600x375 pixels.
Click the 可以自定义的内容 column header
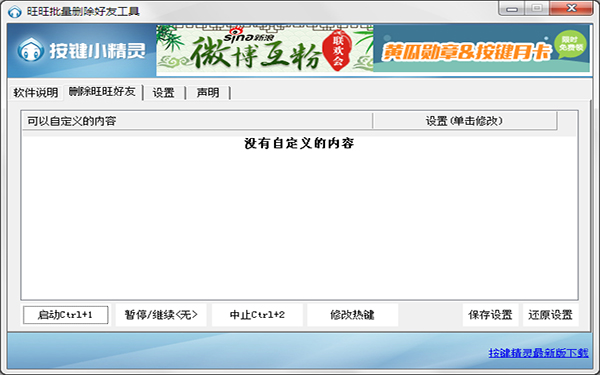[197, 121]
